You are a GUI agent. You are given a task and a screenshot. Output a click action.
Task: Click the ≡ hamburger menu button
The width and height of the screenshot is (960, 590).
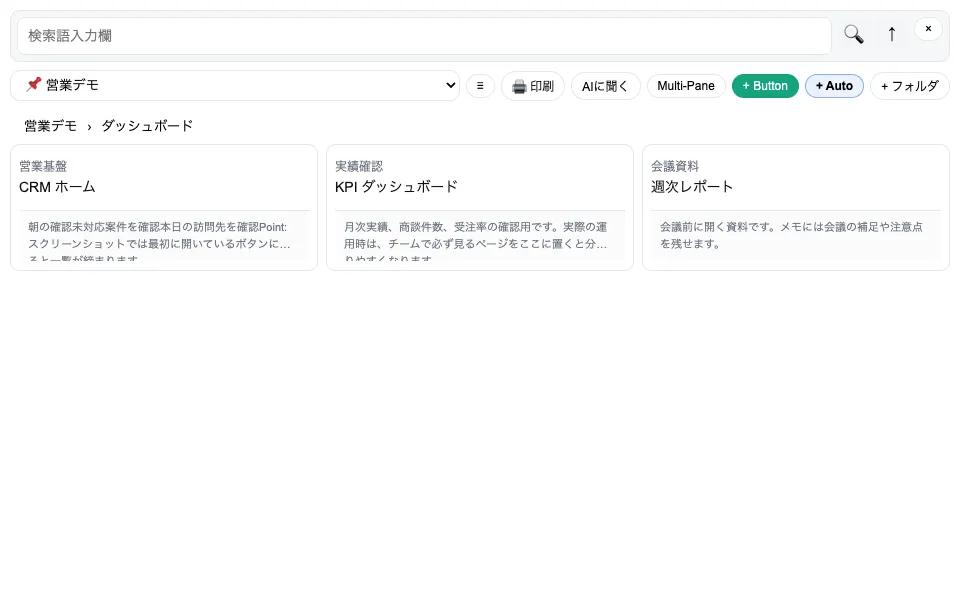[480, 86]
